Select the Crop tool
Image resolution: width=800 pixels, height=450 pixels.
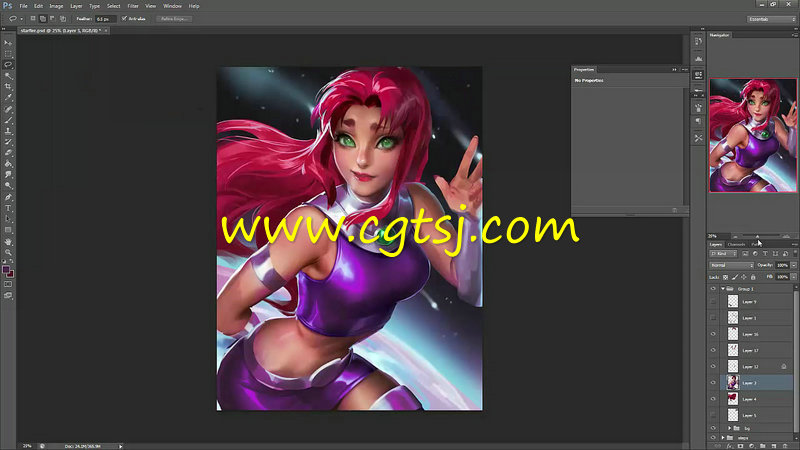pyautogui.click(x=8, y=87)
